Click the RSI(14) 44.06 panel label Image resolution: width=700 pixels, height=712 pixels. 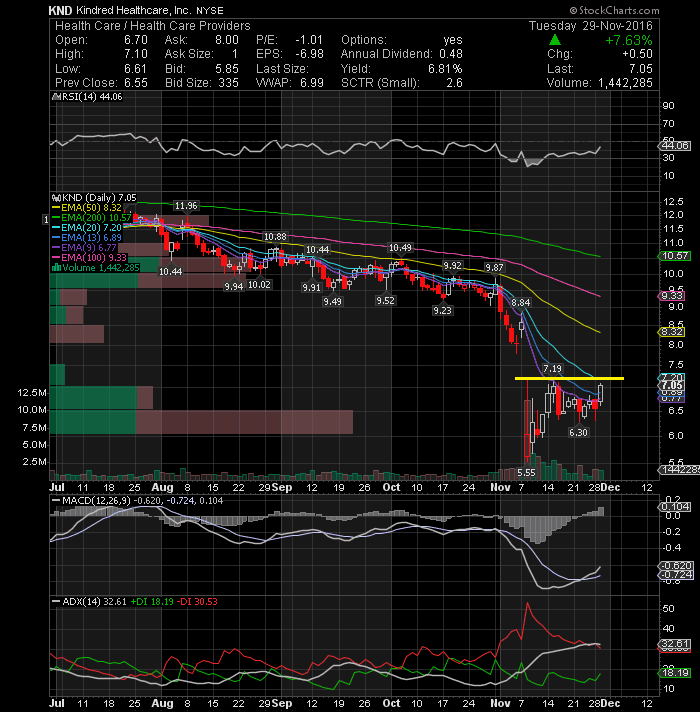click(x=92, y=97)
